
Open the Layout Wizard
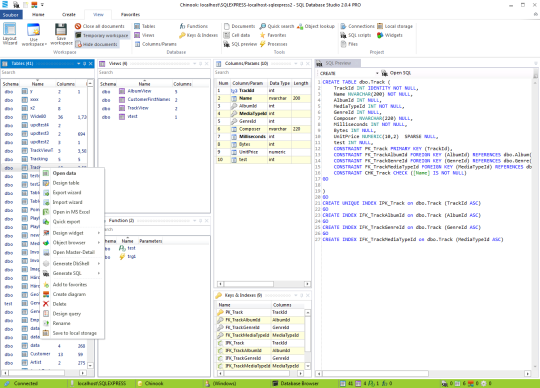coord(10,33)
